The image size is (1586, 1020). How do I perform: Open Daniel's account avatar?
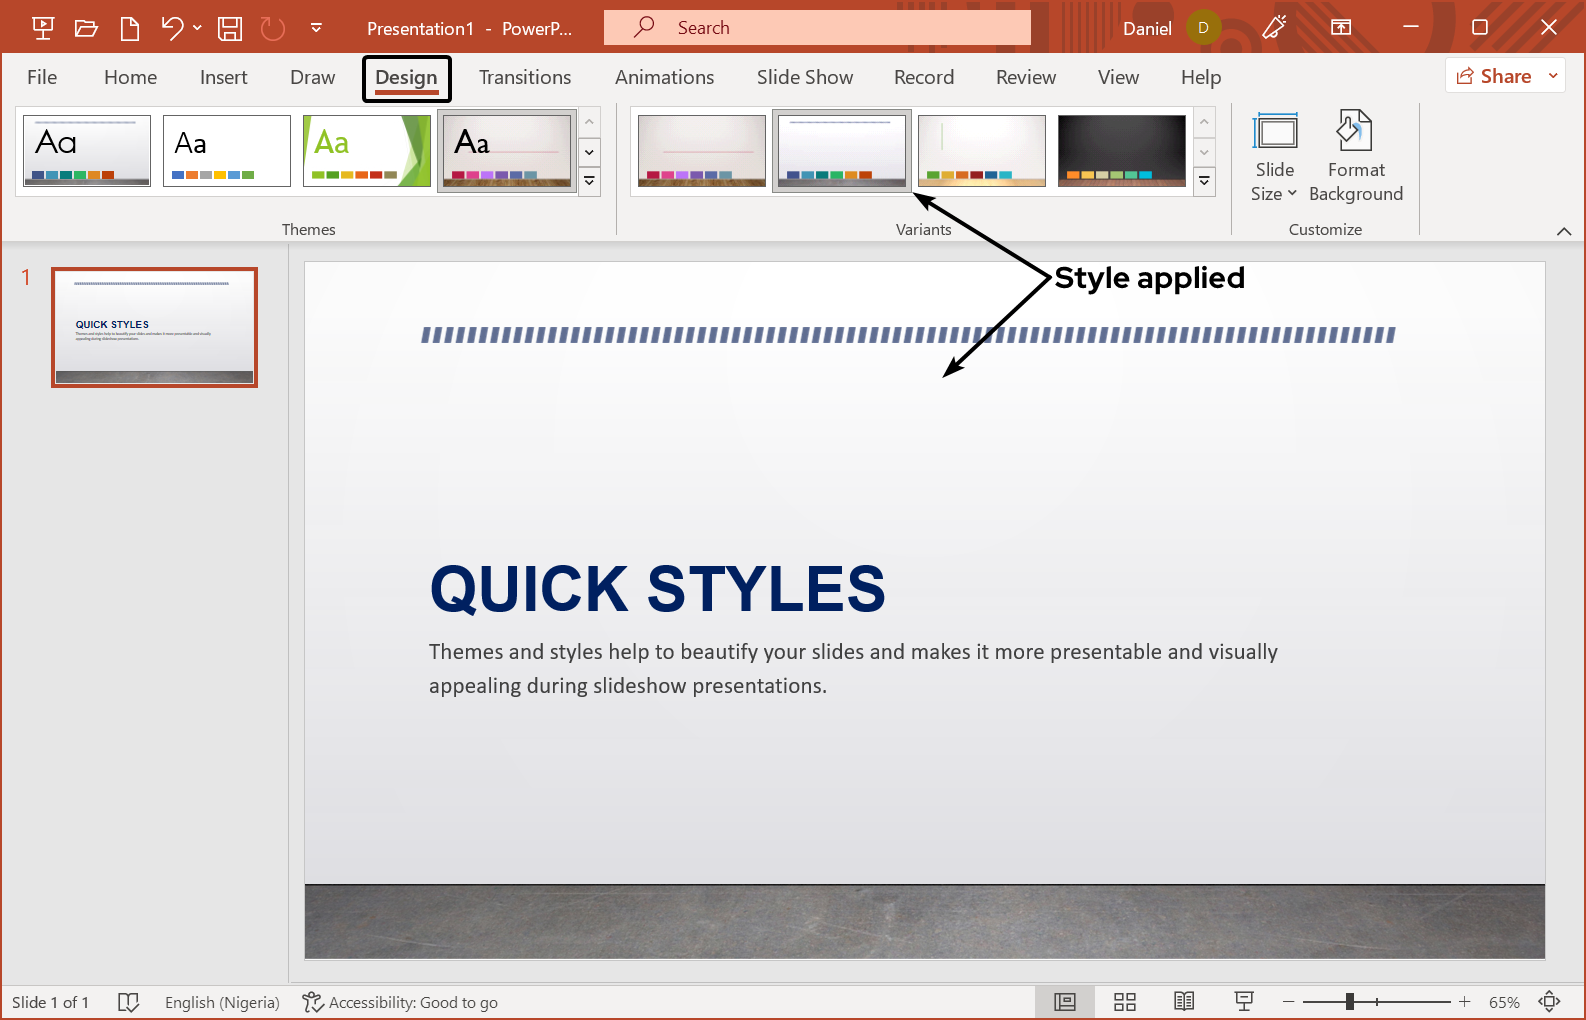coord(1203,28)
